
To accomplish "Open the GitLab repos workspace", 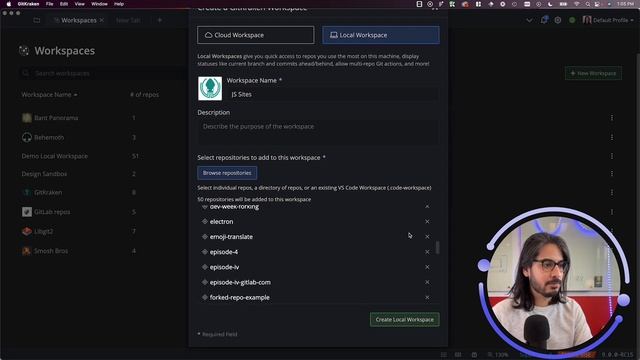I will click(x=52, y=212).
